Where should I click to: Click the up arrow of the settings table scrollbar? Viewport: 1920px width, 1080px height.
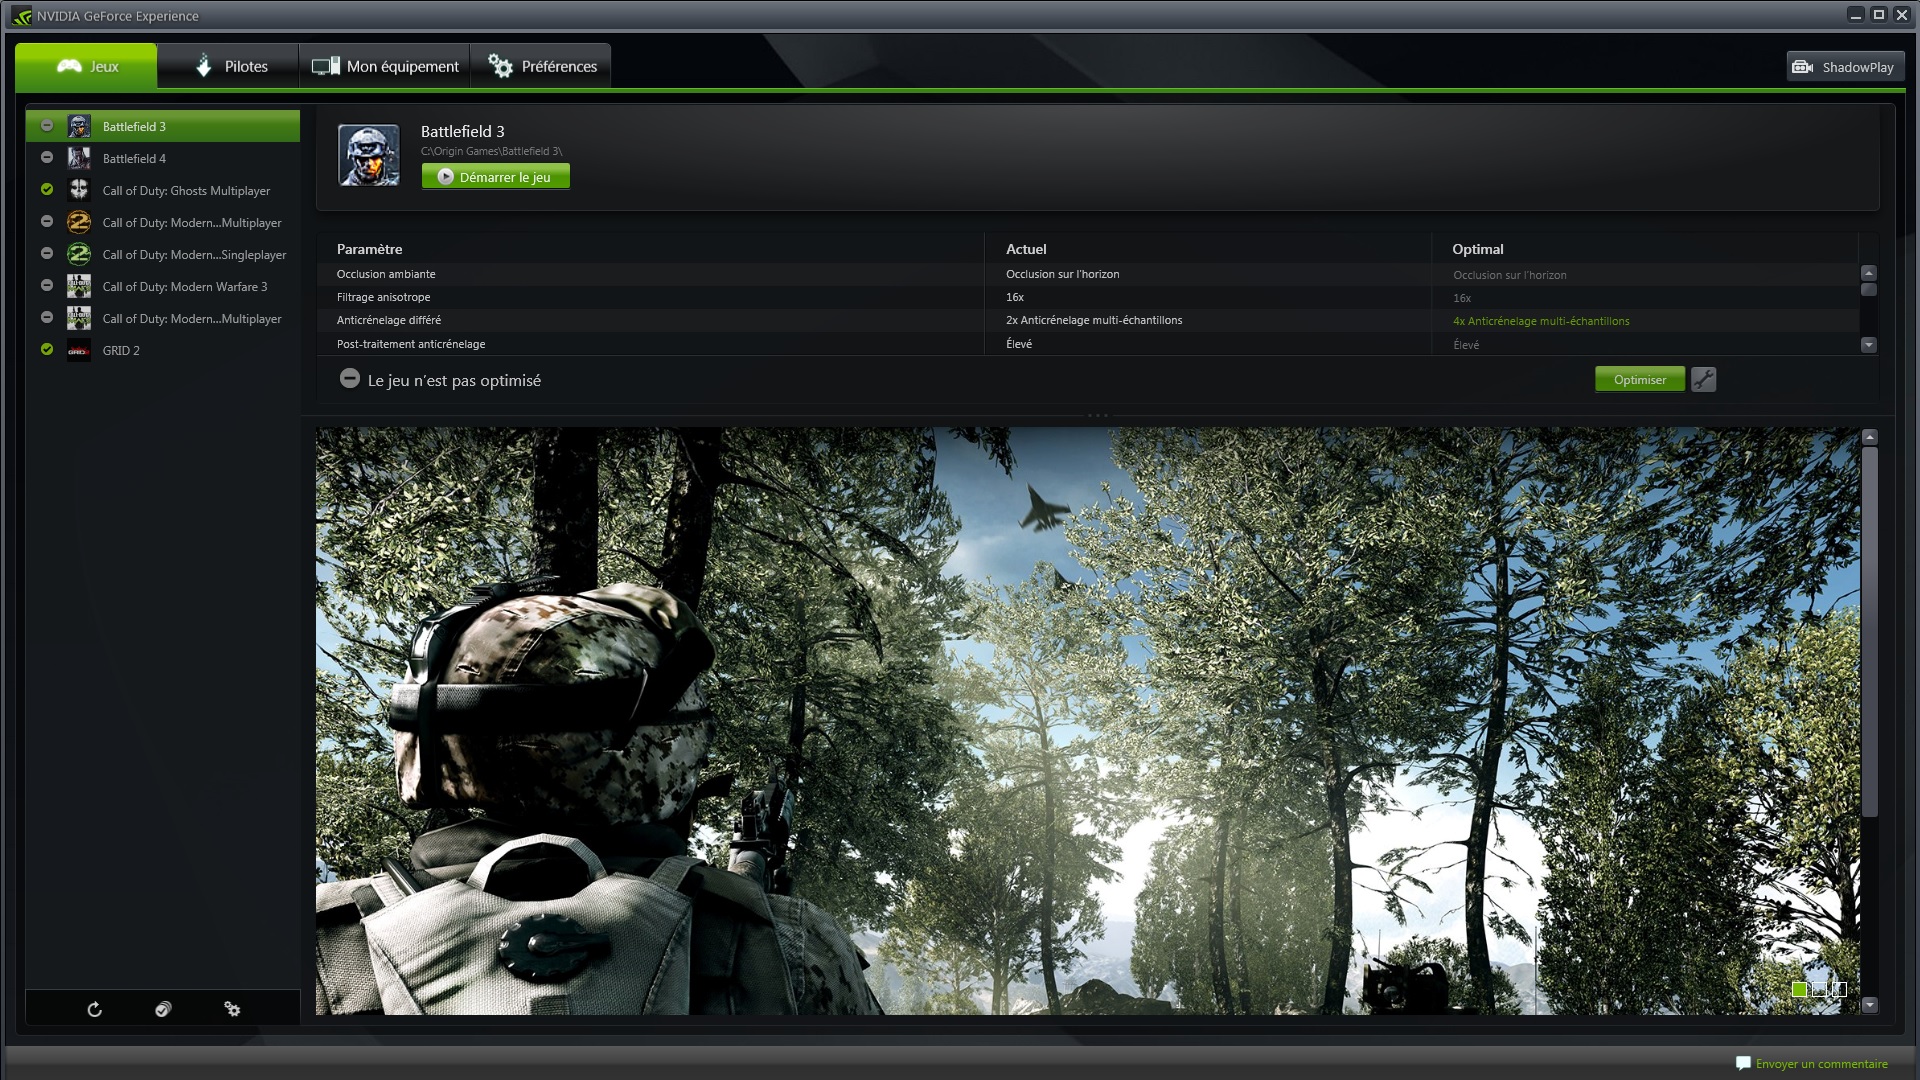(x=1868, y=273)
